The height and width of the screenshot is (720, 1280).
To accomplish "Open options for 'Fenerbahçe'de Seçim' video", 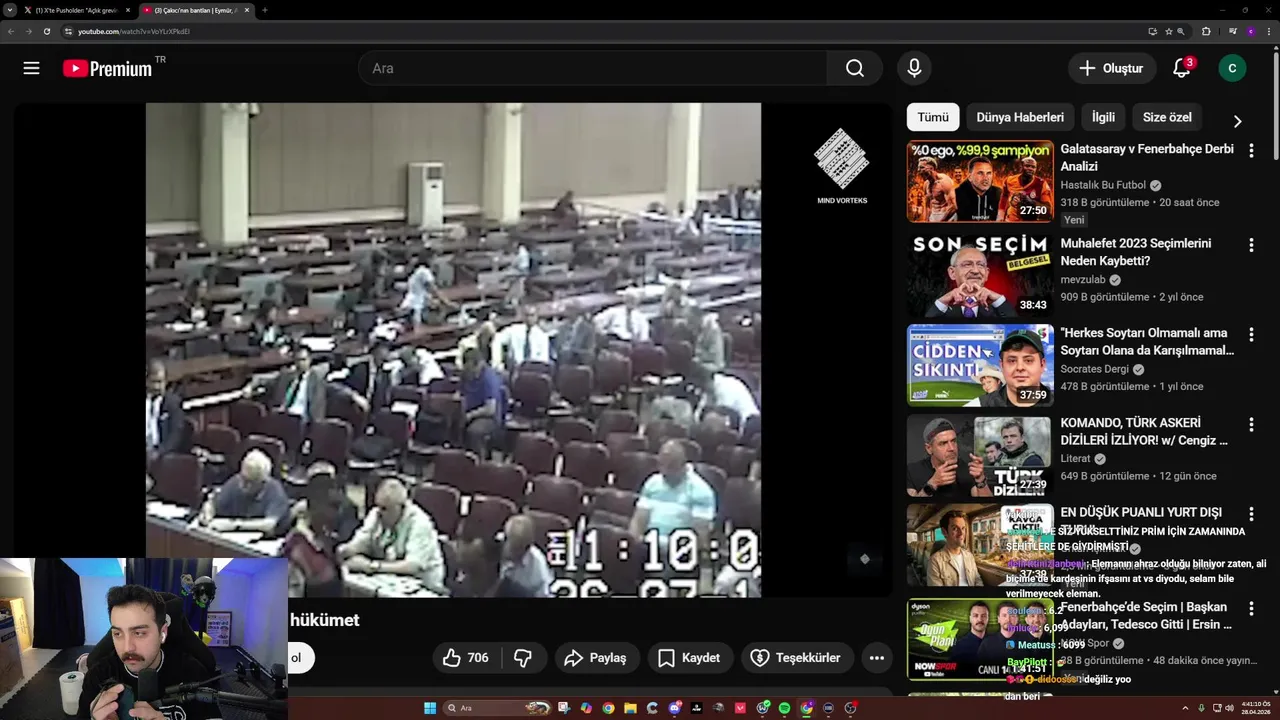I will click(x=1251, y=608).
